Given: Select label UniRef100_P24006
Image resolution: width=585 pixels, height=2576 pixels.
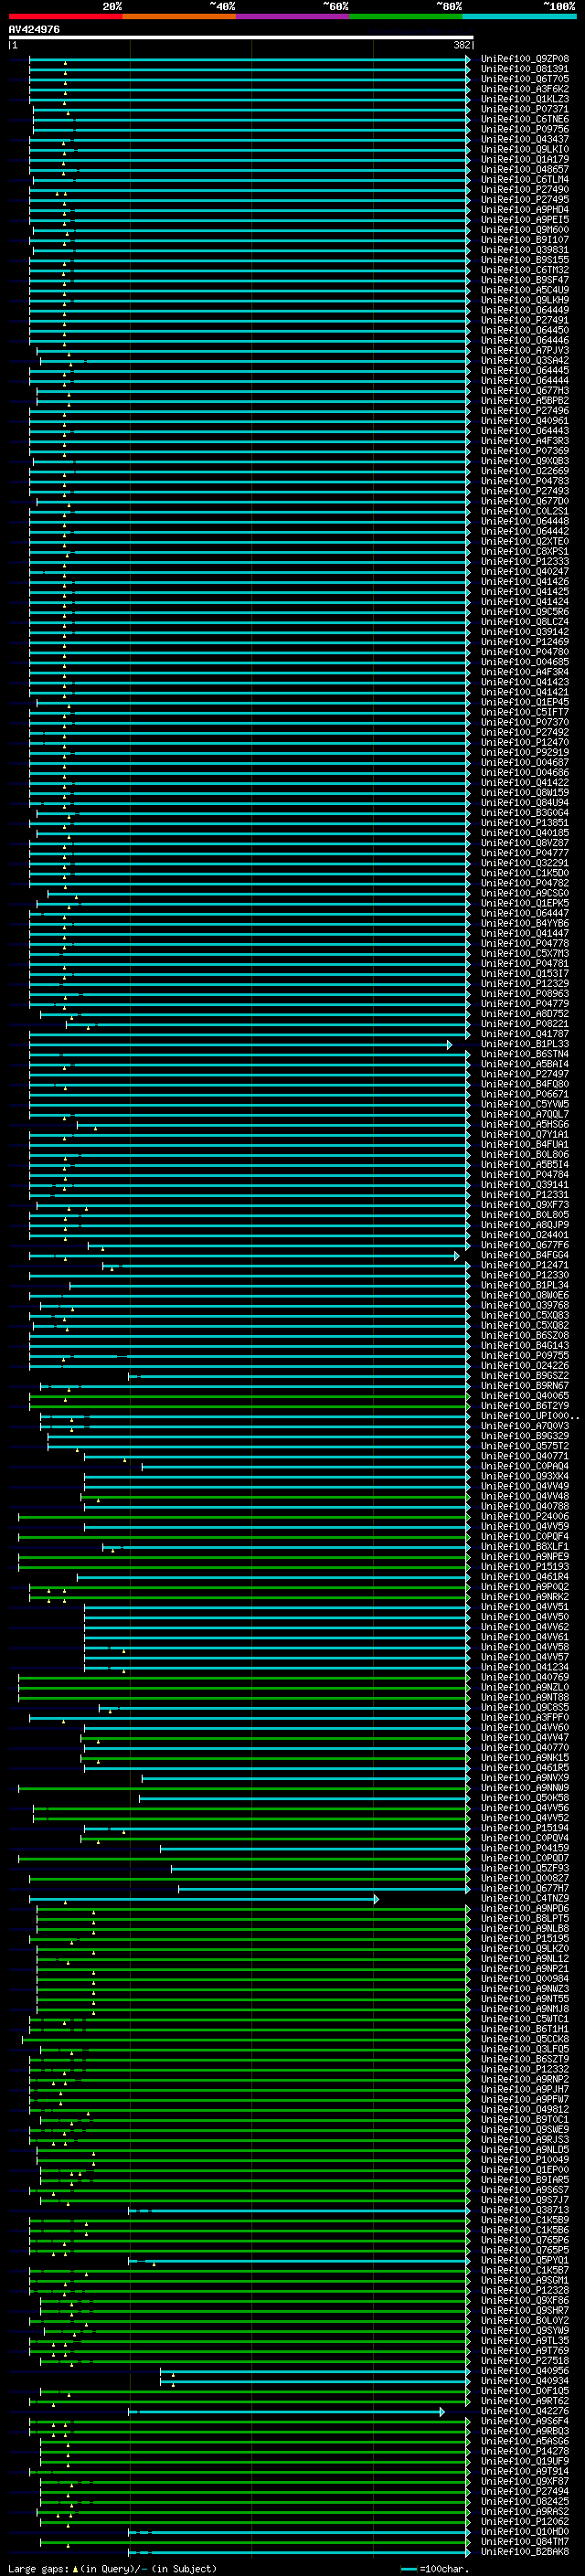Looking at the screenshot, I should (525, 1516).
